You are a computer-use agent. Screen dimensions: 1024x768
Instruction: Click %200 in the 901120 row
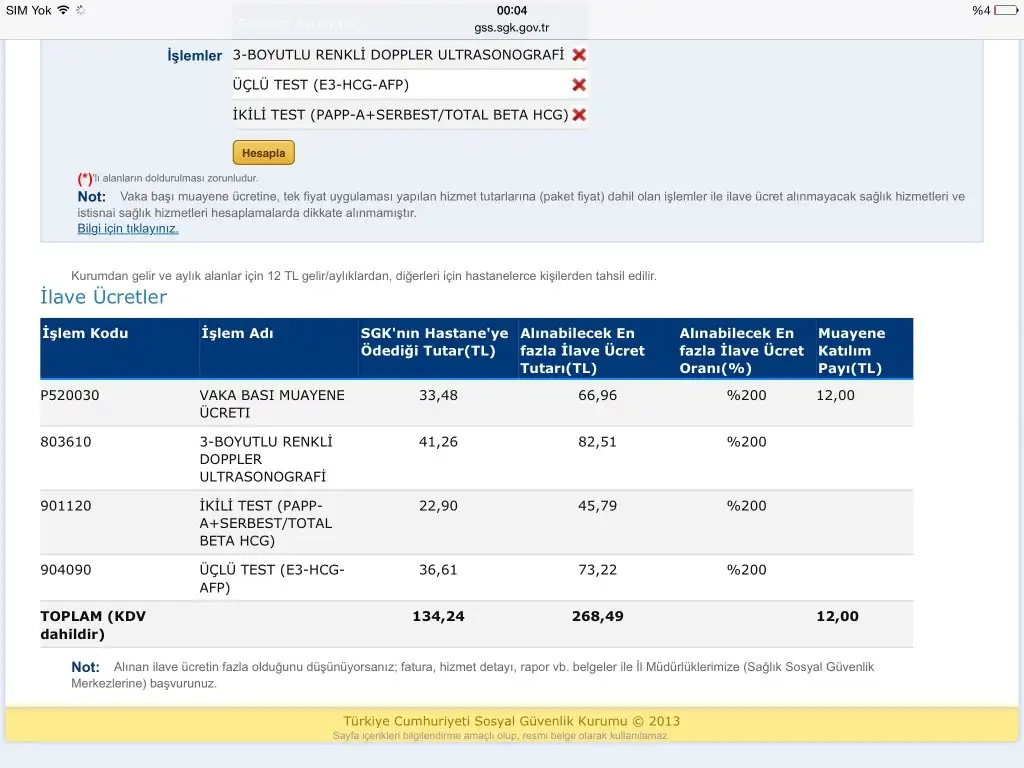pyautogui.click(x=746, y=505)
